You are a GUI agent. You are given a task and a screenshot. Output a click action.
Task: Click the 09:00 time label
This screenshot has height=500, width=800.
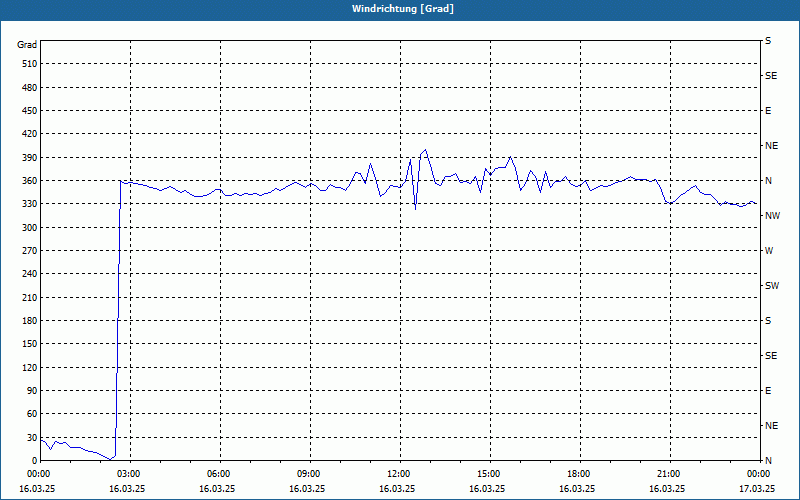click(310, 474)
